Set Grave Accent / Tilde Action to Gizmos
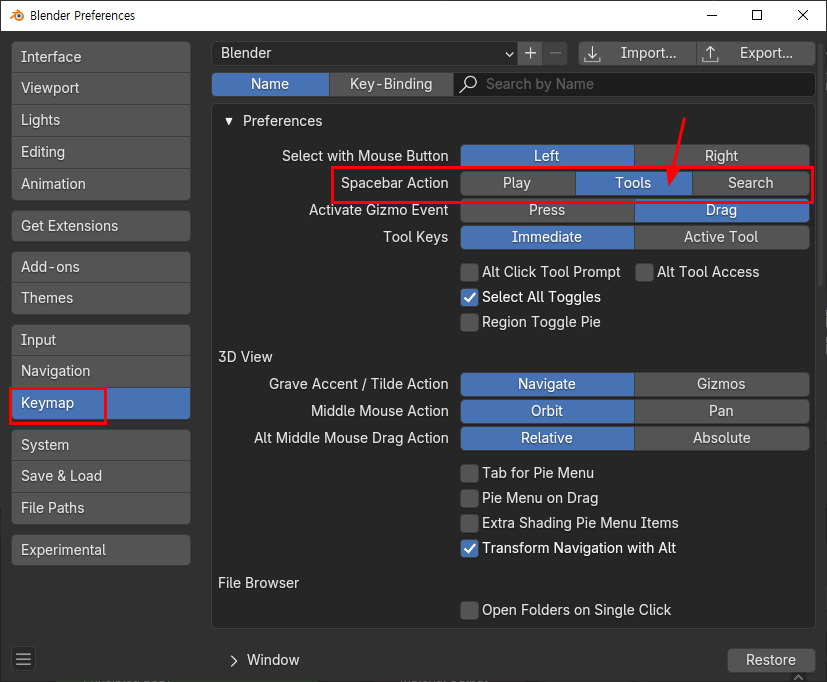Viewport: 827px width, 682px height. coord(722,384)
